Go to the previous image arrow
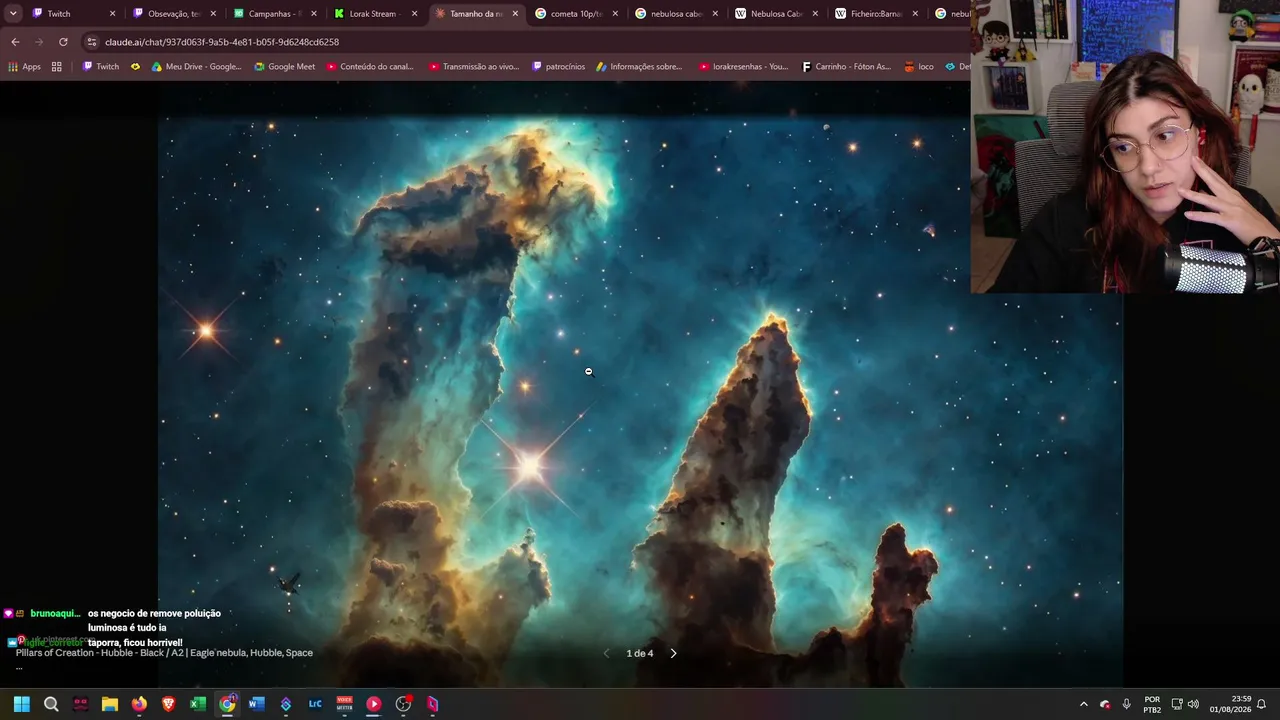 pos(606,653)
